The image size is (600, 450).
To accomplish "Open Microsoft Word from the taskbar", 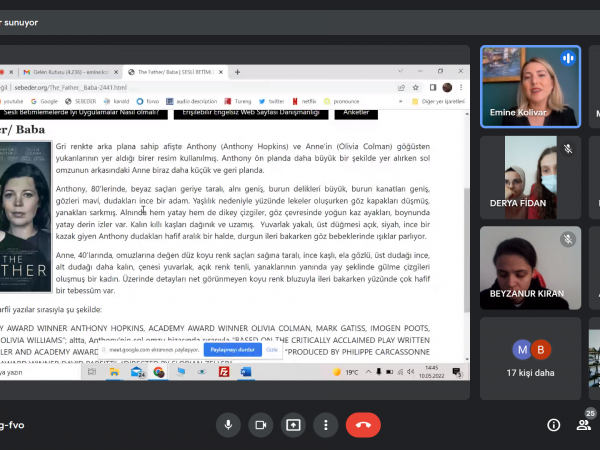I will 246,372.
